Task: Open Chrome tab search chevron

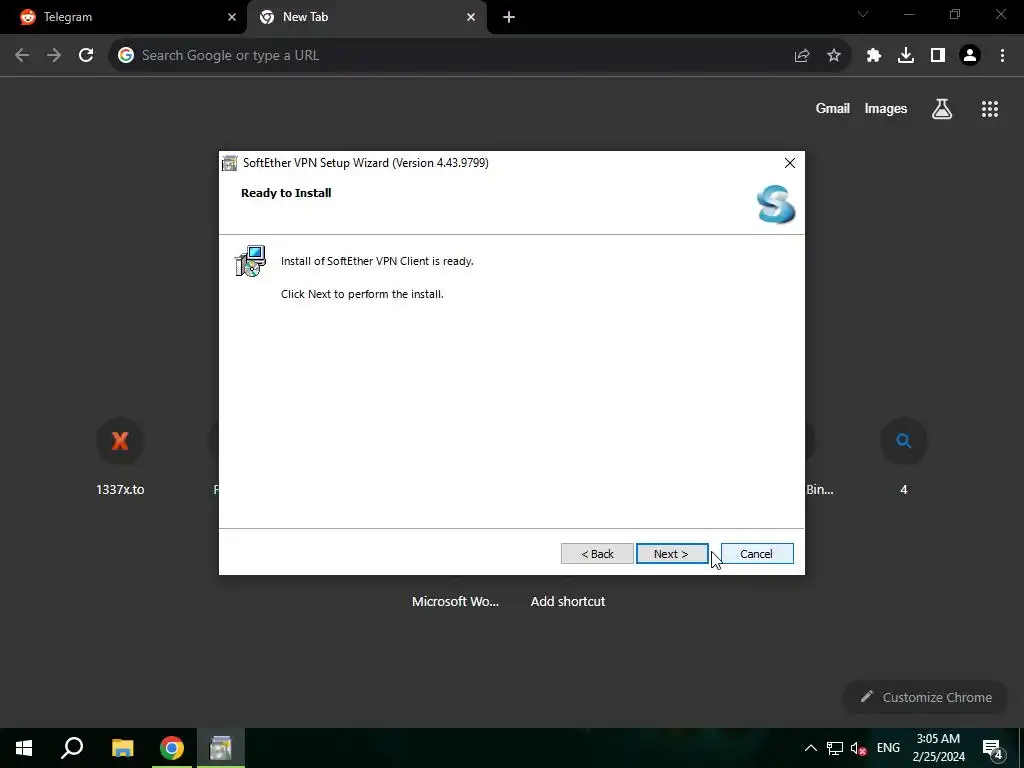Action: [863, 14]
